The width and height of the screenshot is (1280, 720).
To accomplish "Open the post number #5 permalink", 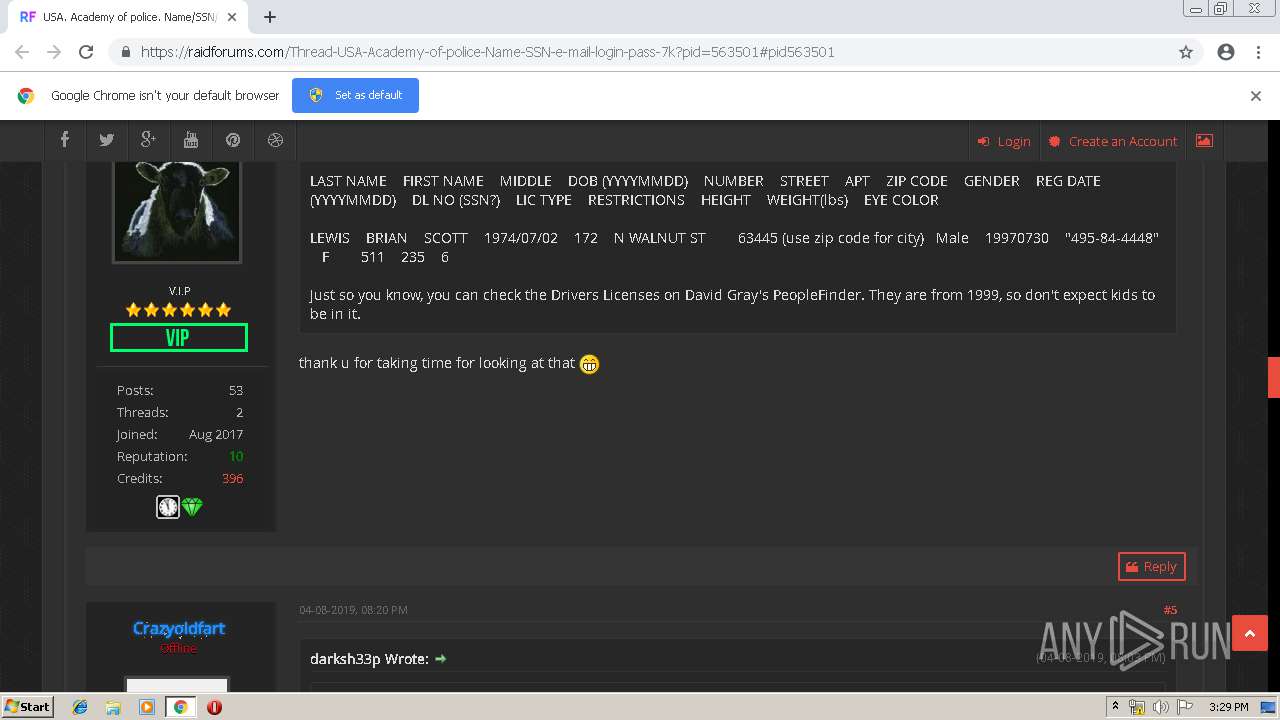I will click(1170, 610).
